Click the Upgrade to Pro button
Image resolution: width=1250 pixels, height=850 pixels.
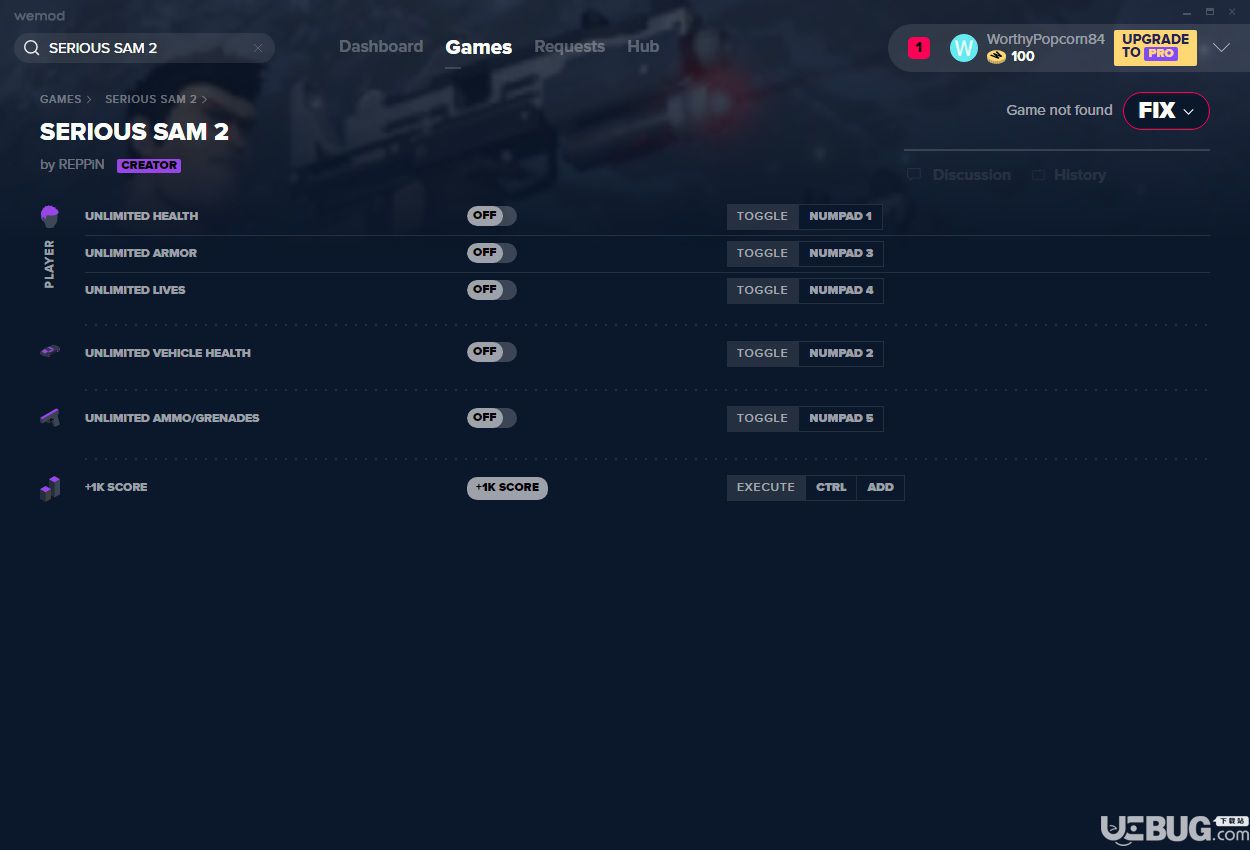[x=1155, y=47]
